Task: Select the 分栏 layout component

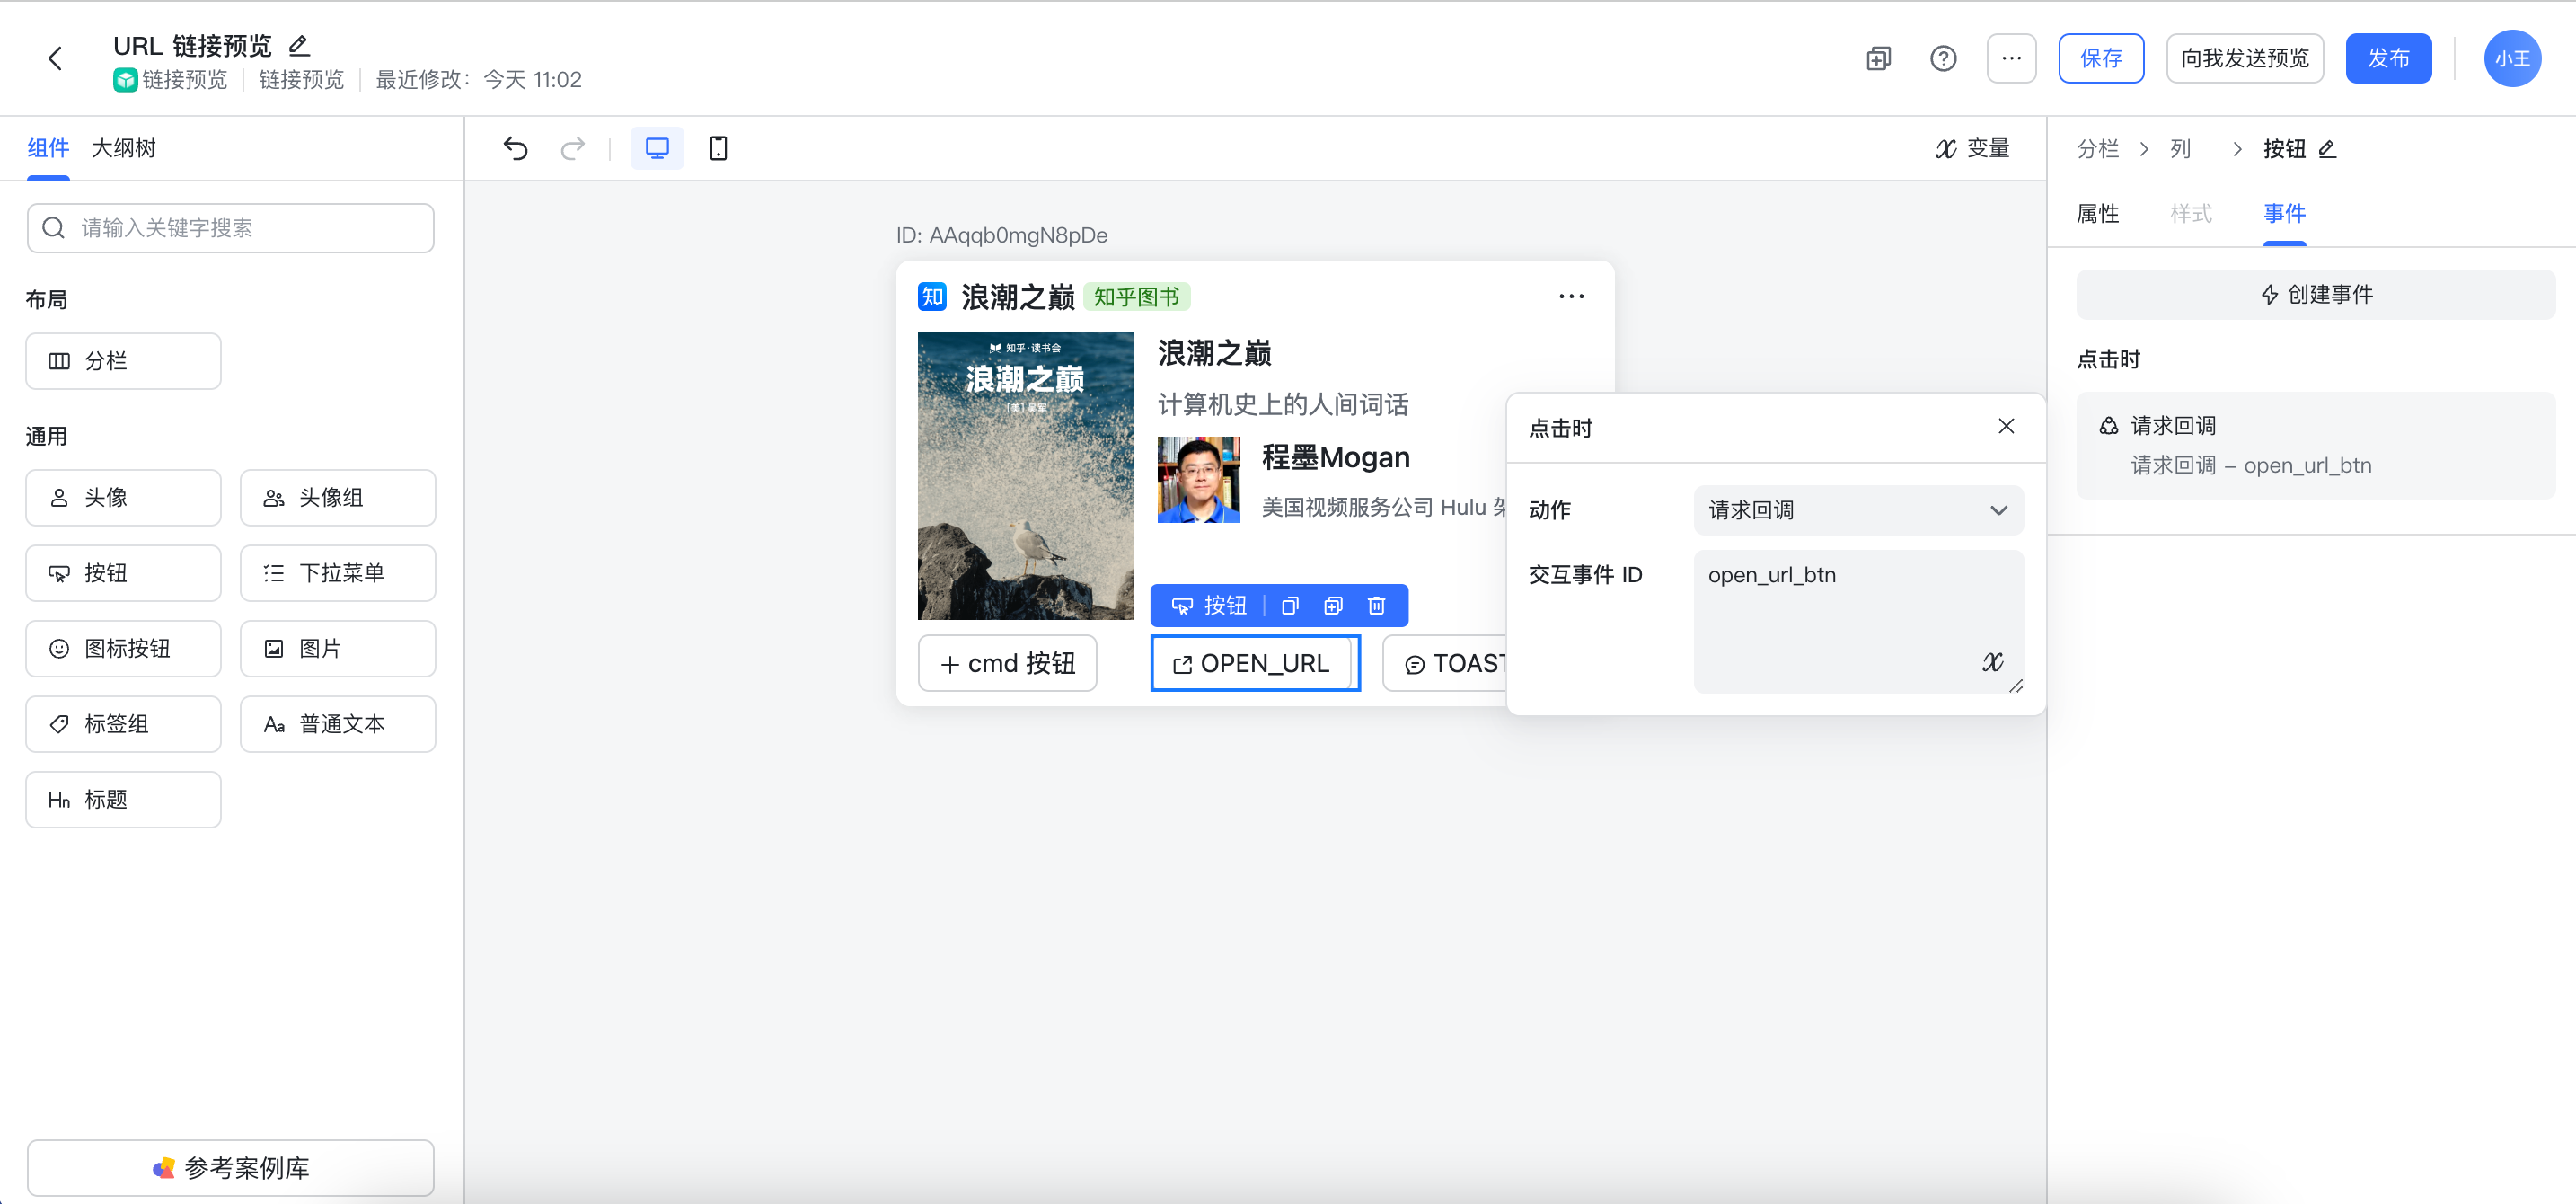Action: (x=123, y=361)
